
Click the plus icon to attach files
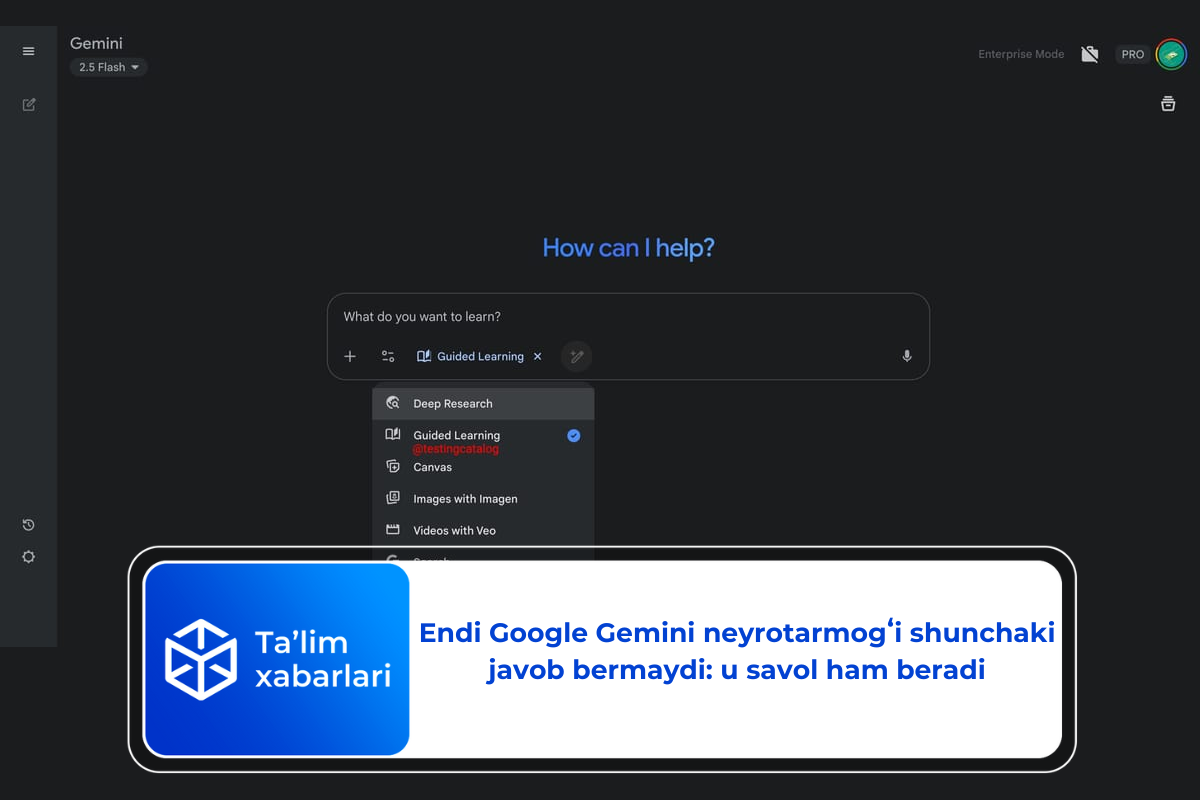(350, 356)
